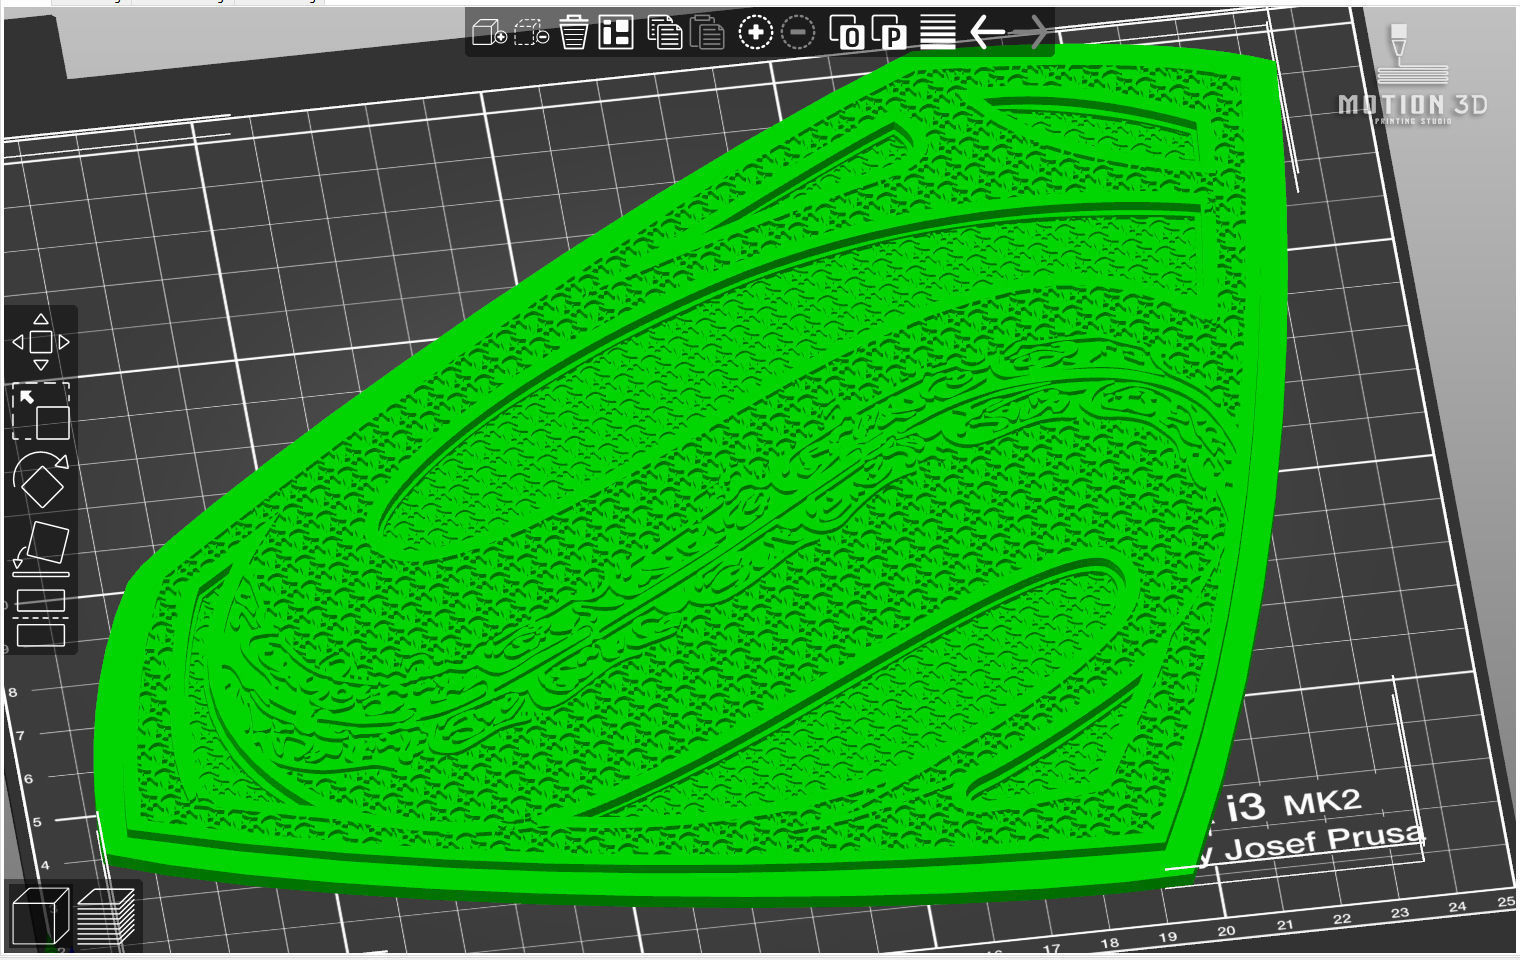Split to parts using the P icon
The image size is (1520, 960).
click(889, 33)
